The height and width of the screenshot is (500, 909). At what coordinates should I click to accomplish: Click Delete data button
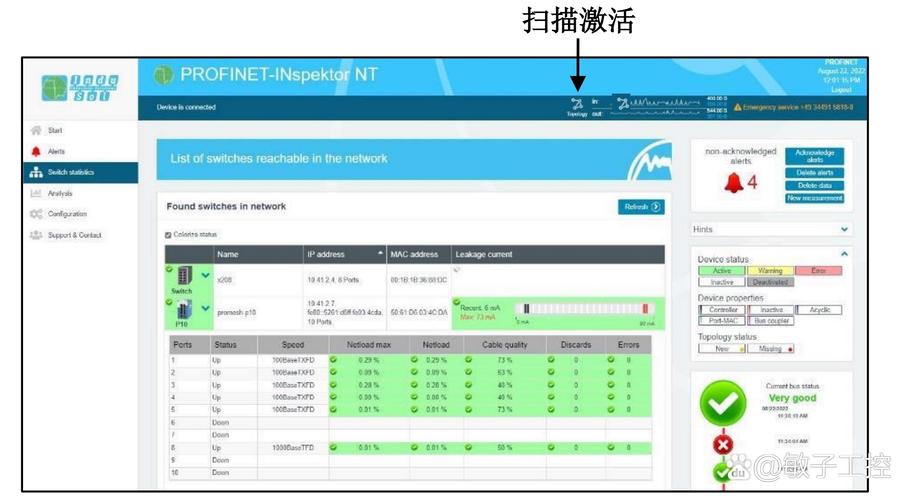click(815, 186)
